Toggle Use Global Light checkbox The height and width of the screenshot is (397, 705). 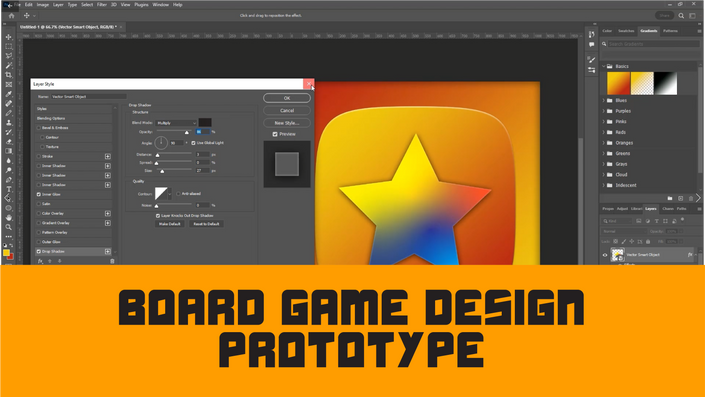(x=193, y=143)
